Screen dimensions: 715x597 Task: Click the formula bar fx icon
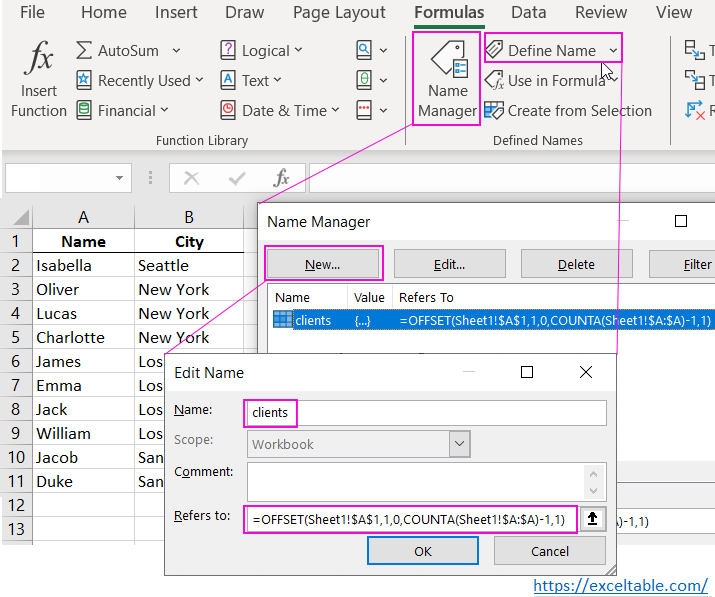pyautogui.click(x=281, y=178)
